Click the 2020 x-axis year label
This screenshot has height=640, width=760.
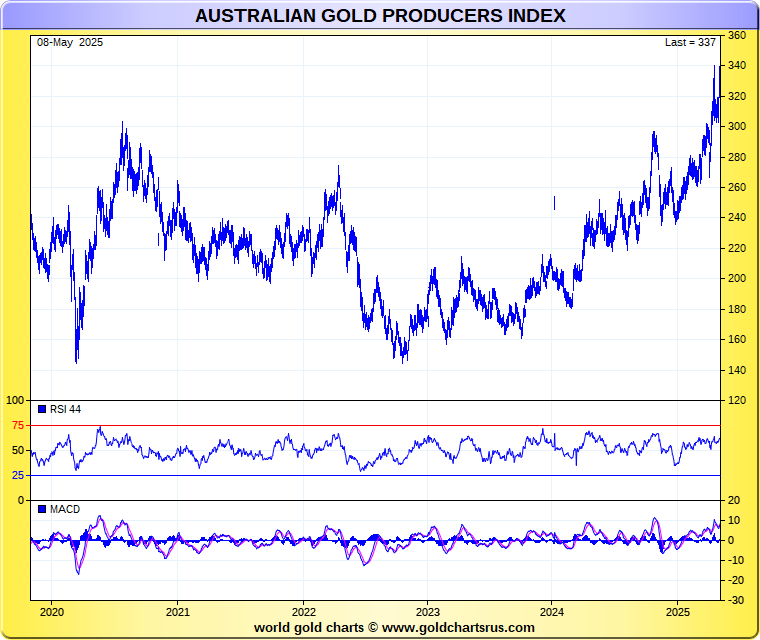click(52, 612)
